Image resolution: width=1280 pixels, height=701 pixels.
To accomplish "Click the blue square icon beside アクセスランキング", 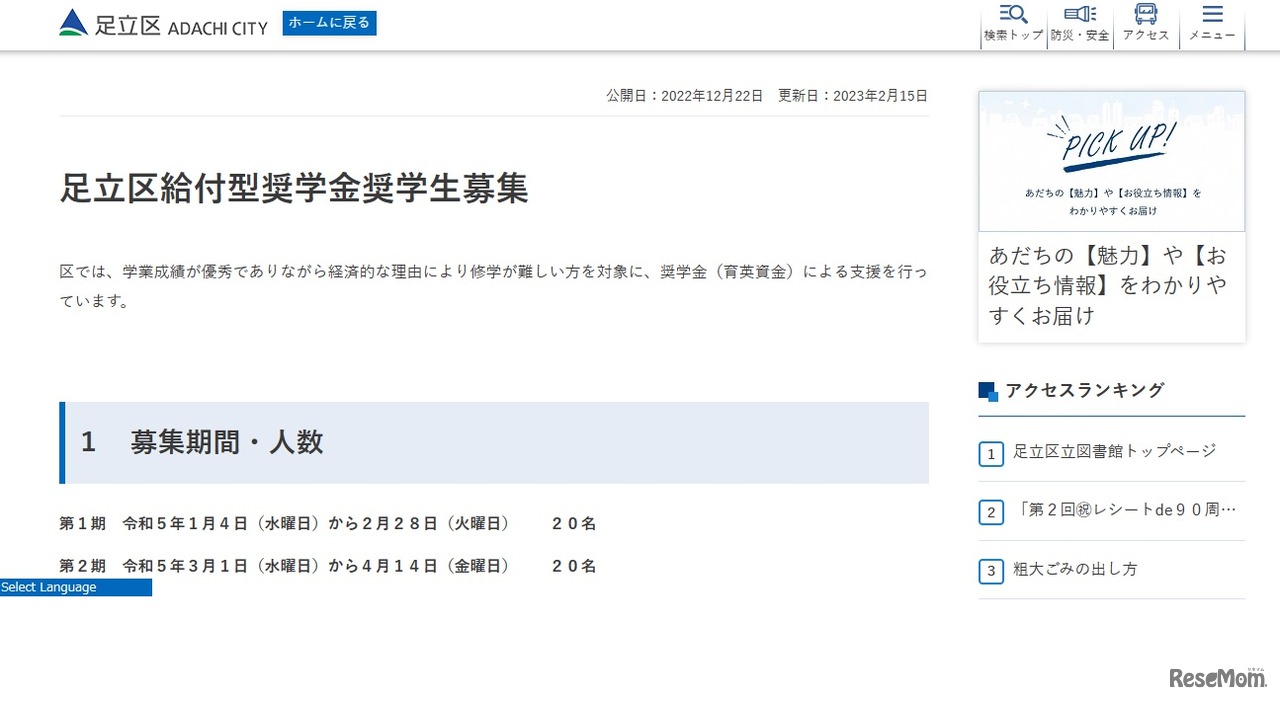I will [x=987, y=391].
